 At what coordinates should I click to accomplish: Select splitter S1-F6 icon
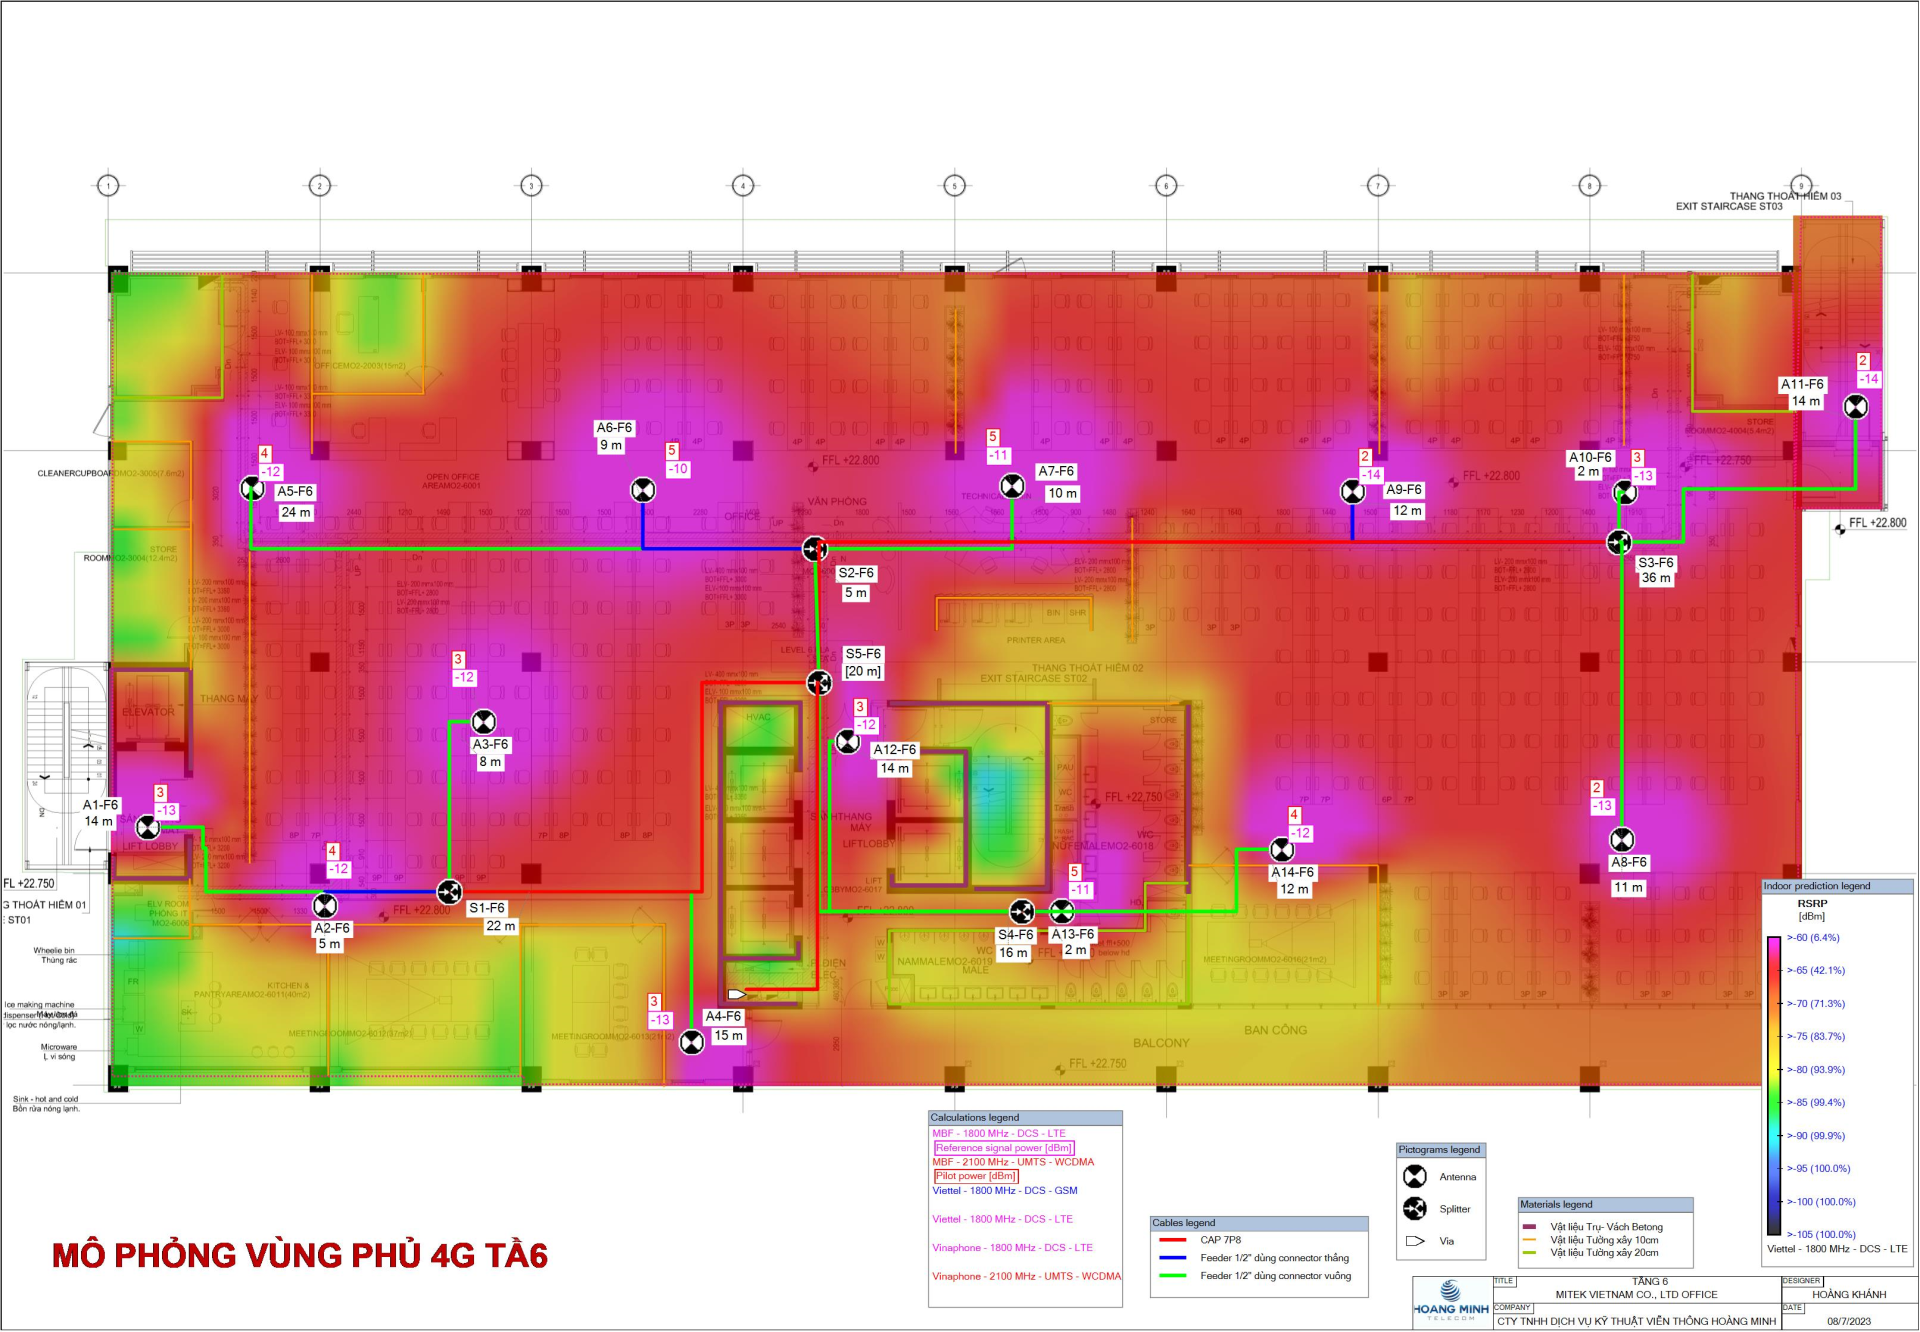(x=450, y=891)
